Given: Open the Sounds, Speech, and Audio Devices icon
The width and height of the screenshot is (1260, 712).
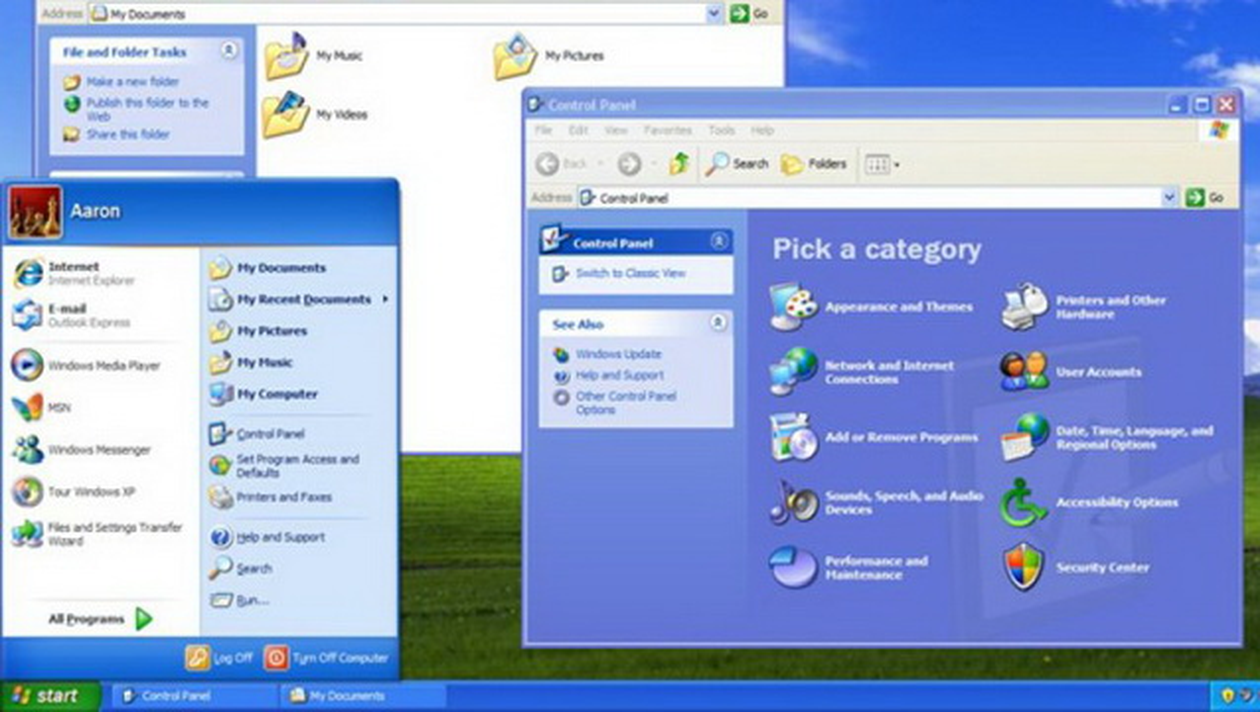Looking at the screenshot, I should [x=793, y=502].
